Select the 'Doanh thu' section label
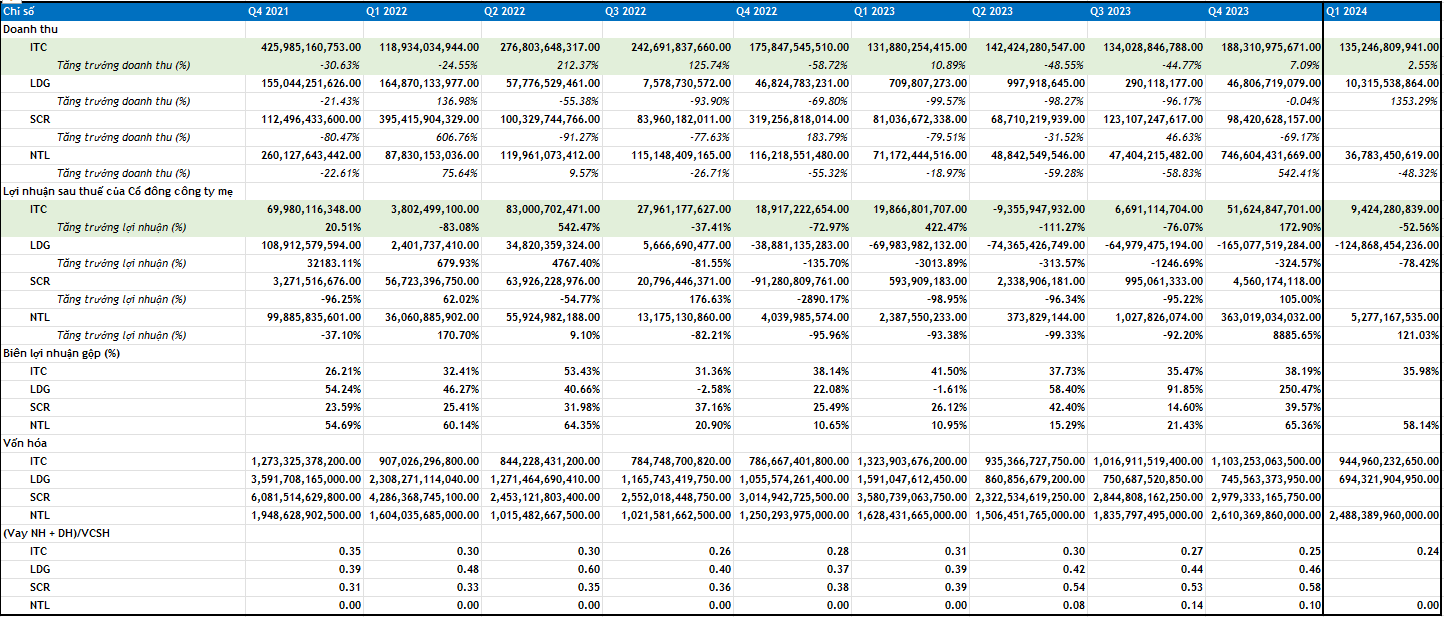The image size is (1444, 617). pyautogui.click(x=30, y=30)
